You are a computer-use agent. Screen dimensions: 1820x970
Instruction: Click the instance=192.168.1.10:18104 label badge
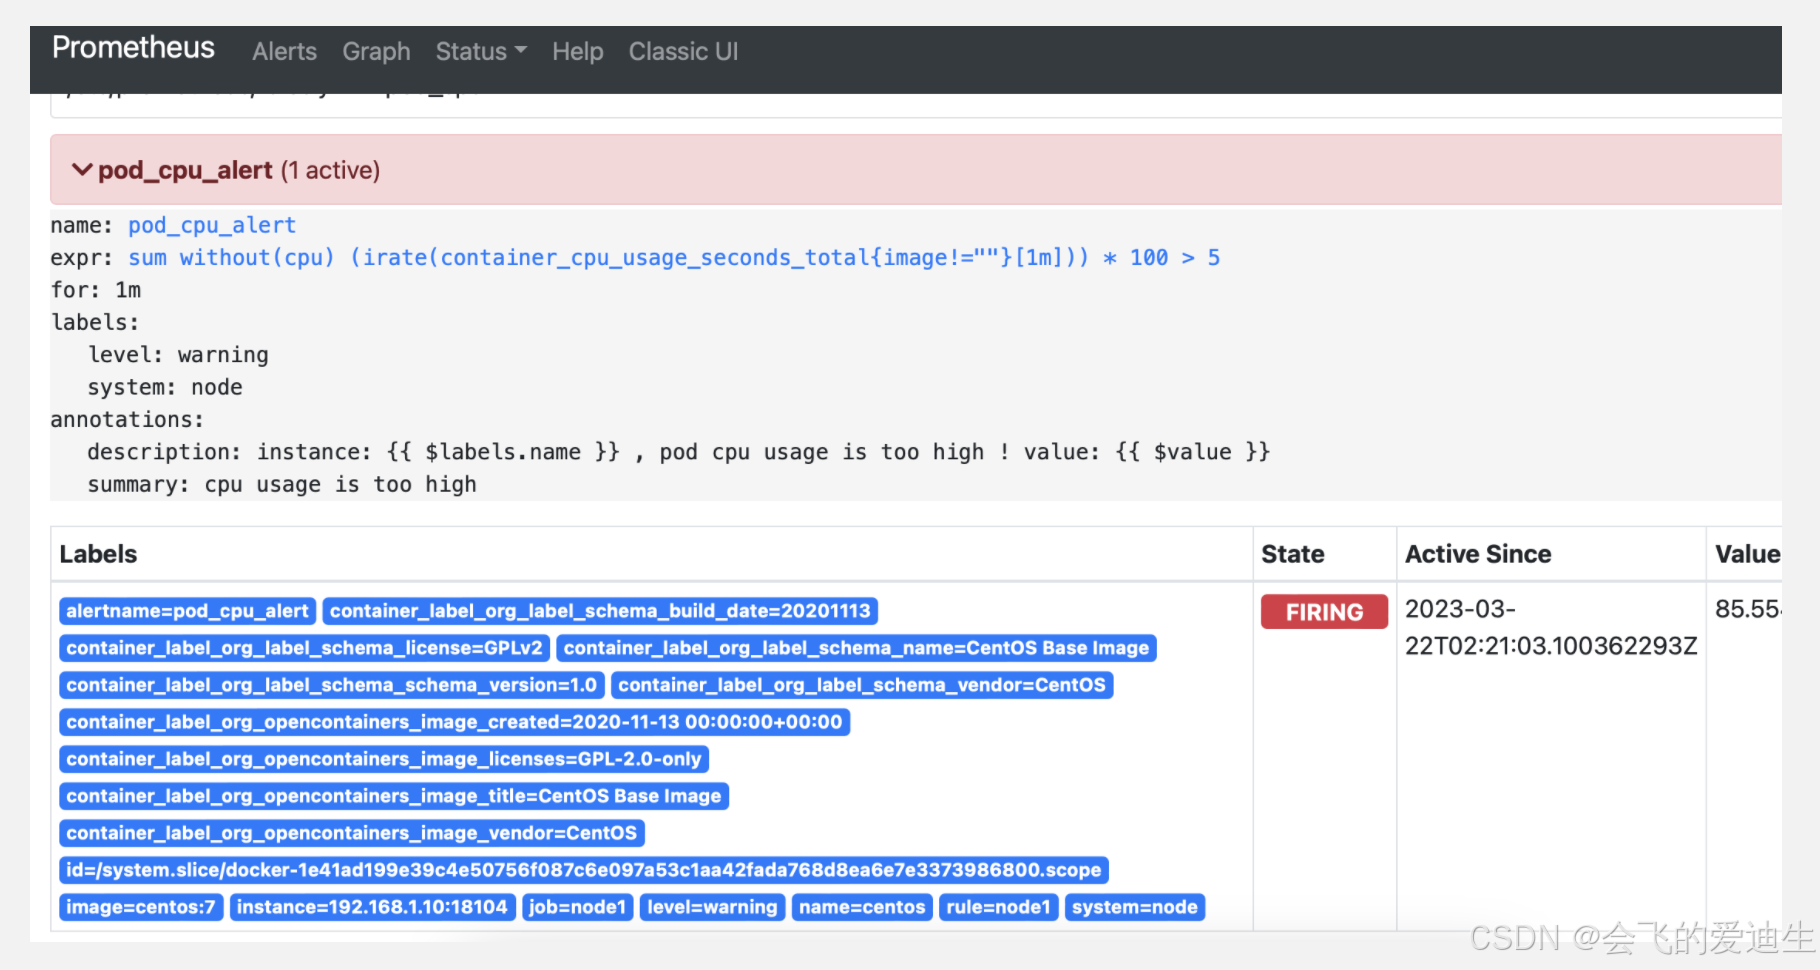[x=372, y=907]
